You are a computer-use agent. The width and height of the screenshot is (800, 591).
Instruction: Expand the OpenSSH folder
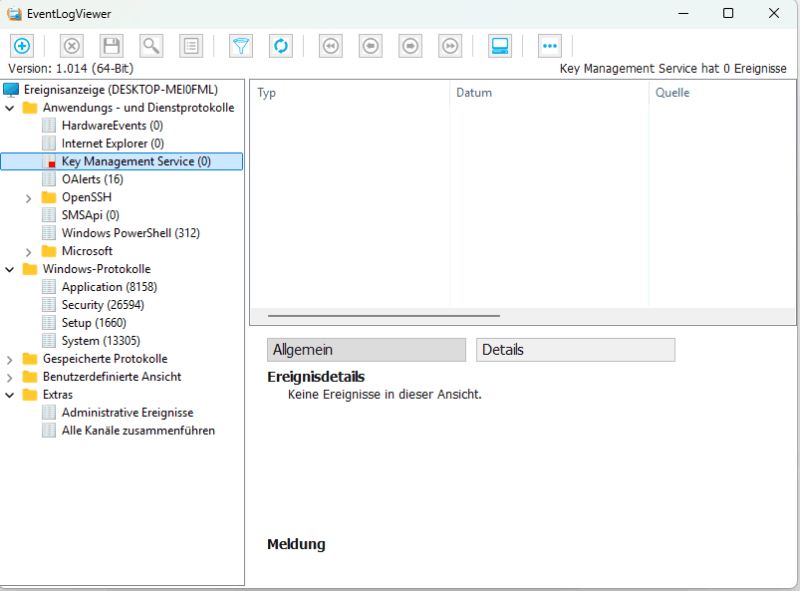28,197
